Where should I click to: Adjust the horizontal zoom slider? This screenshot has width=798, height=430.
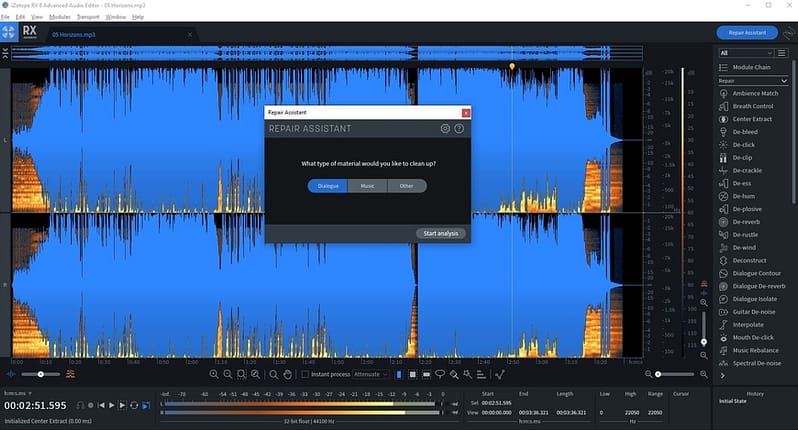[675, 375]
